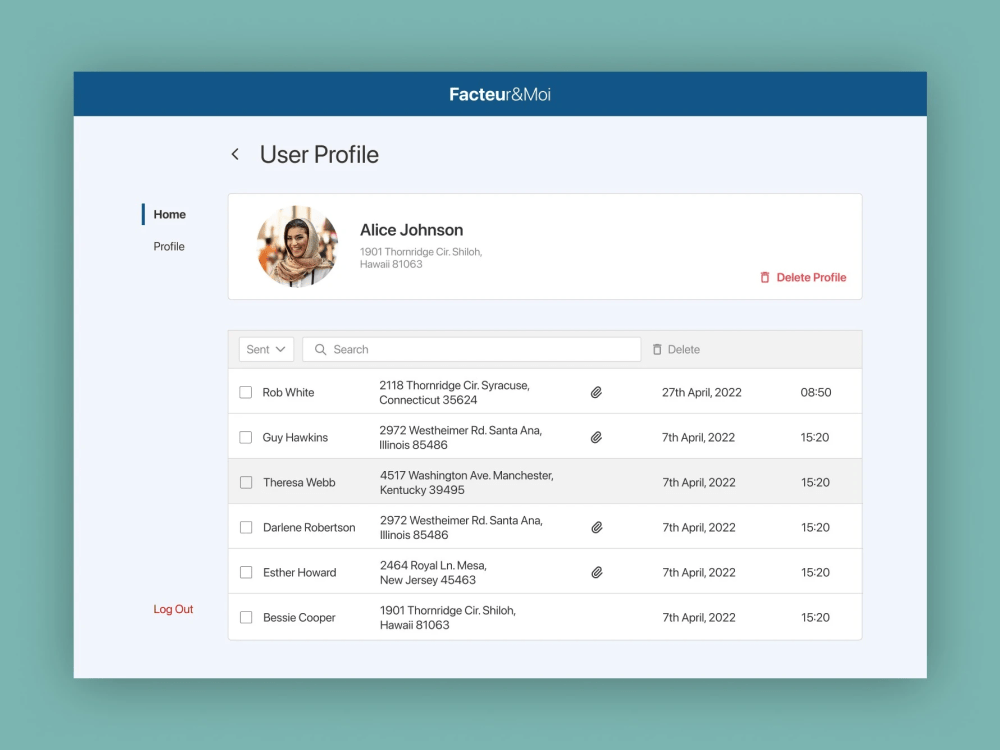1000x750 pixels.
Task: Click the red trash icon for Delete Profile
Action: click(765, 277)
